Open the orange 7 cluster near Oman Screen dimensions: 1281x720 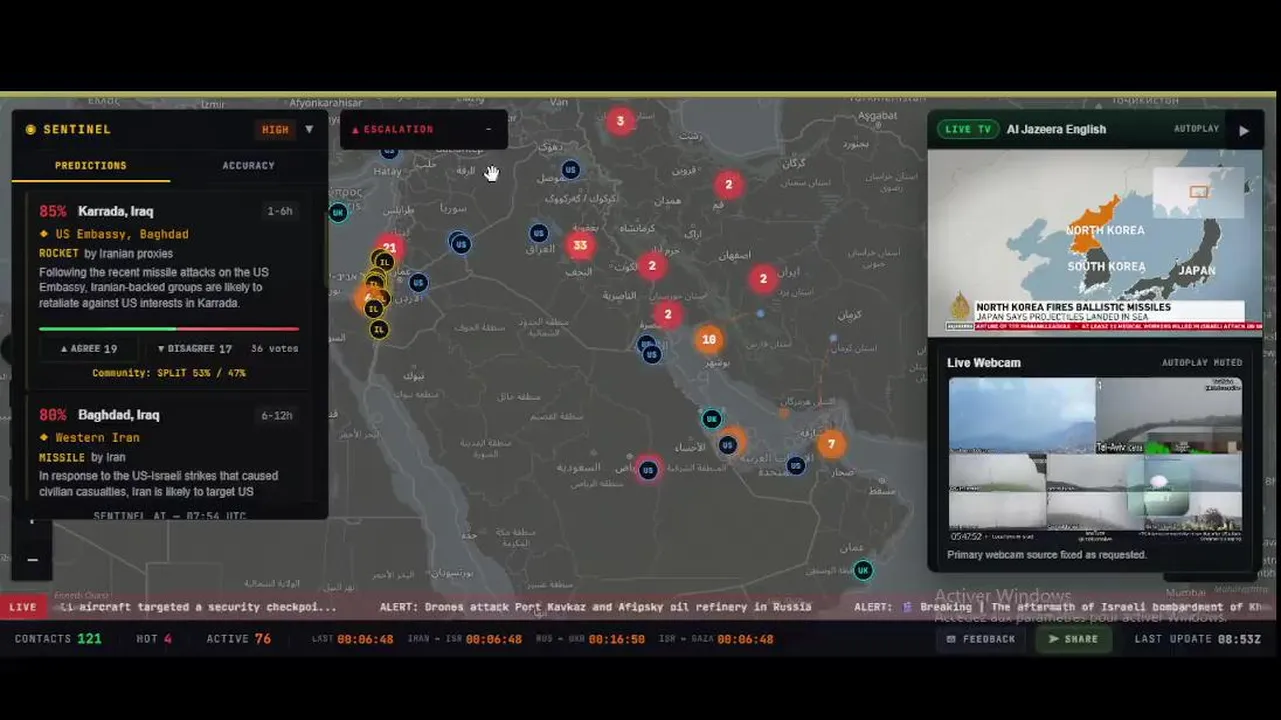(831, 444)
